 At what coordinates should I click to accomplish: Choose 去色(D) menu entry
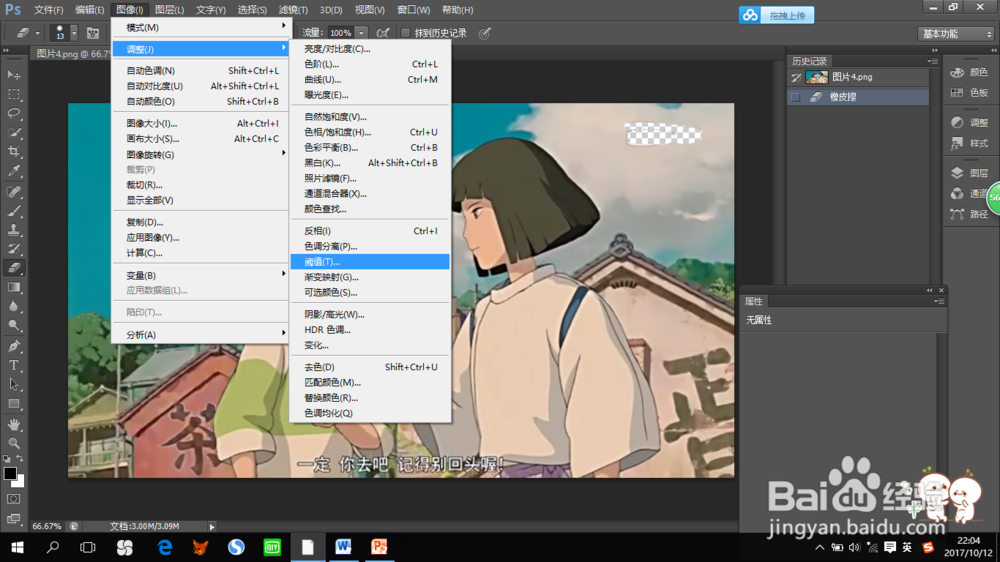coord(370,367)
